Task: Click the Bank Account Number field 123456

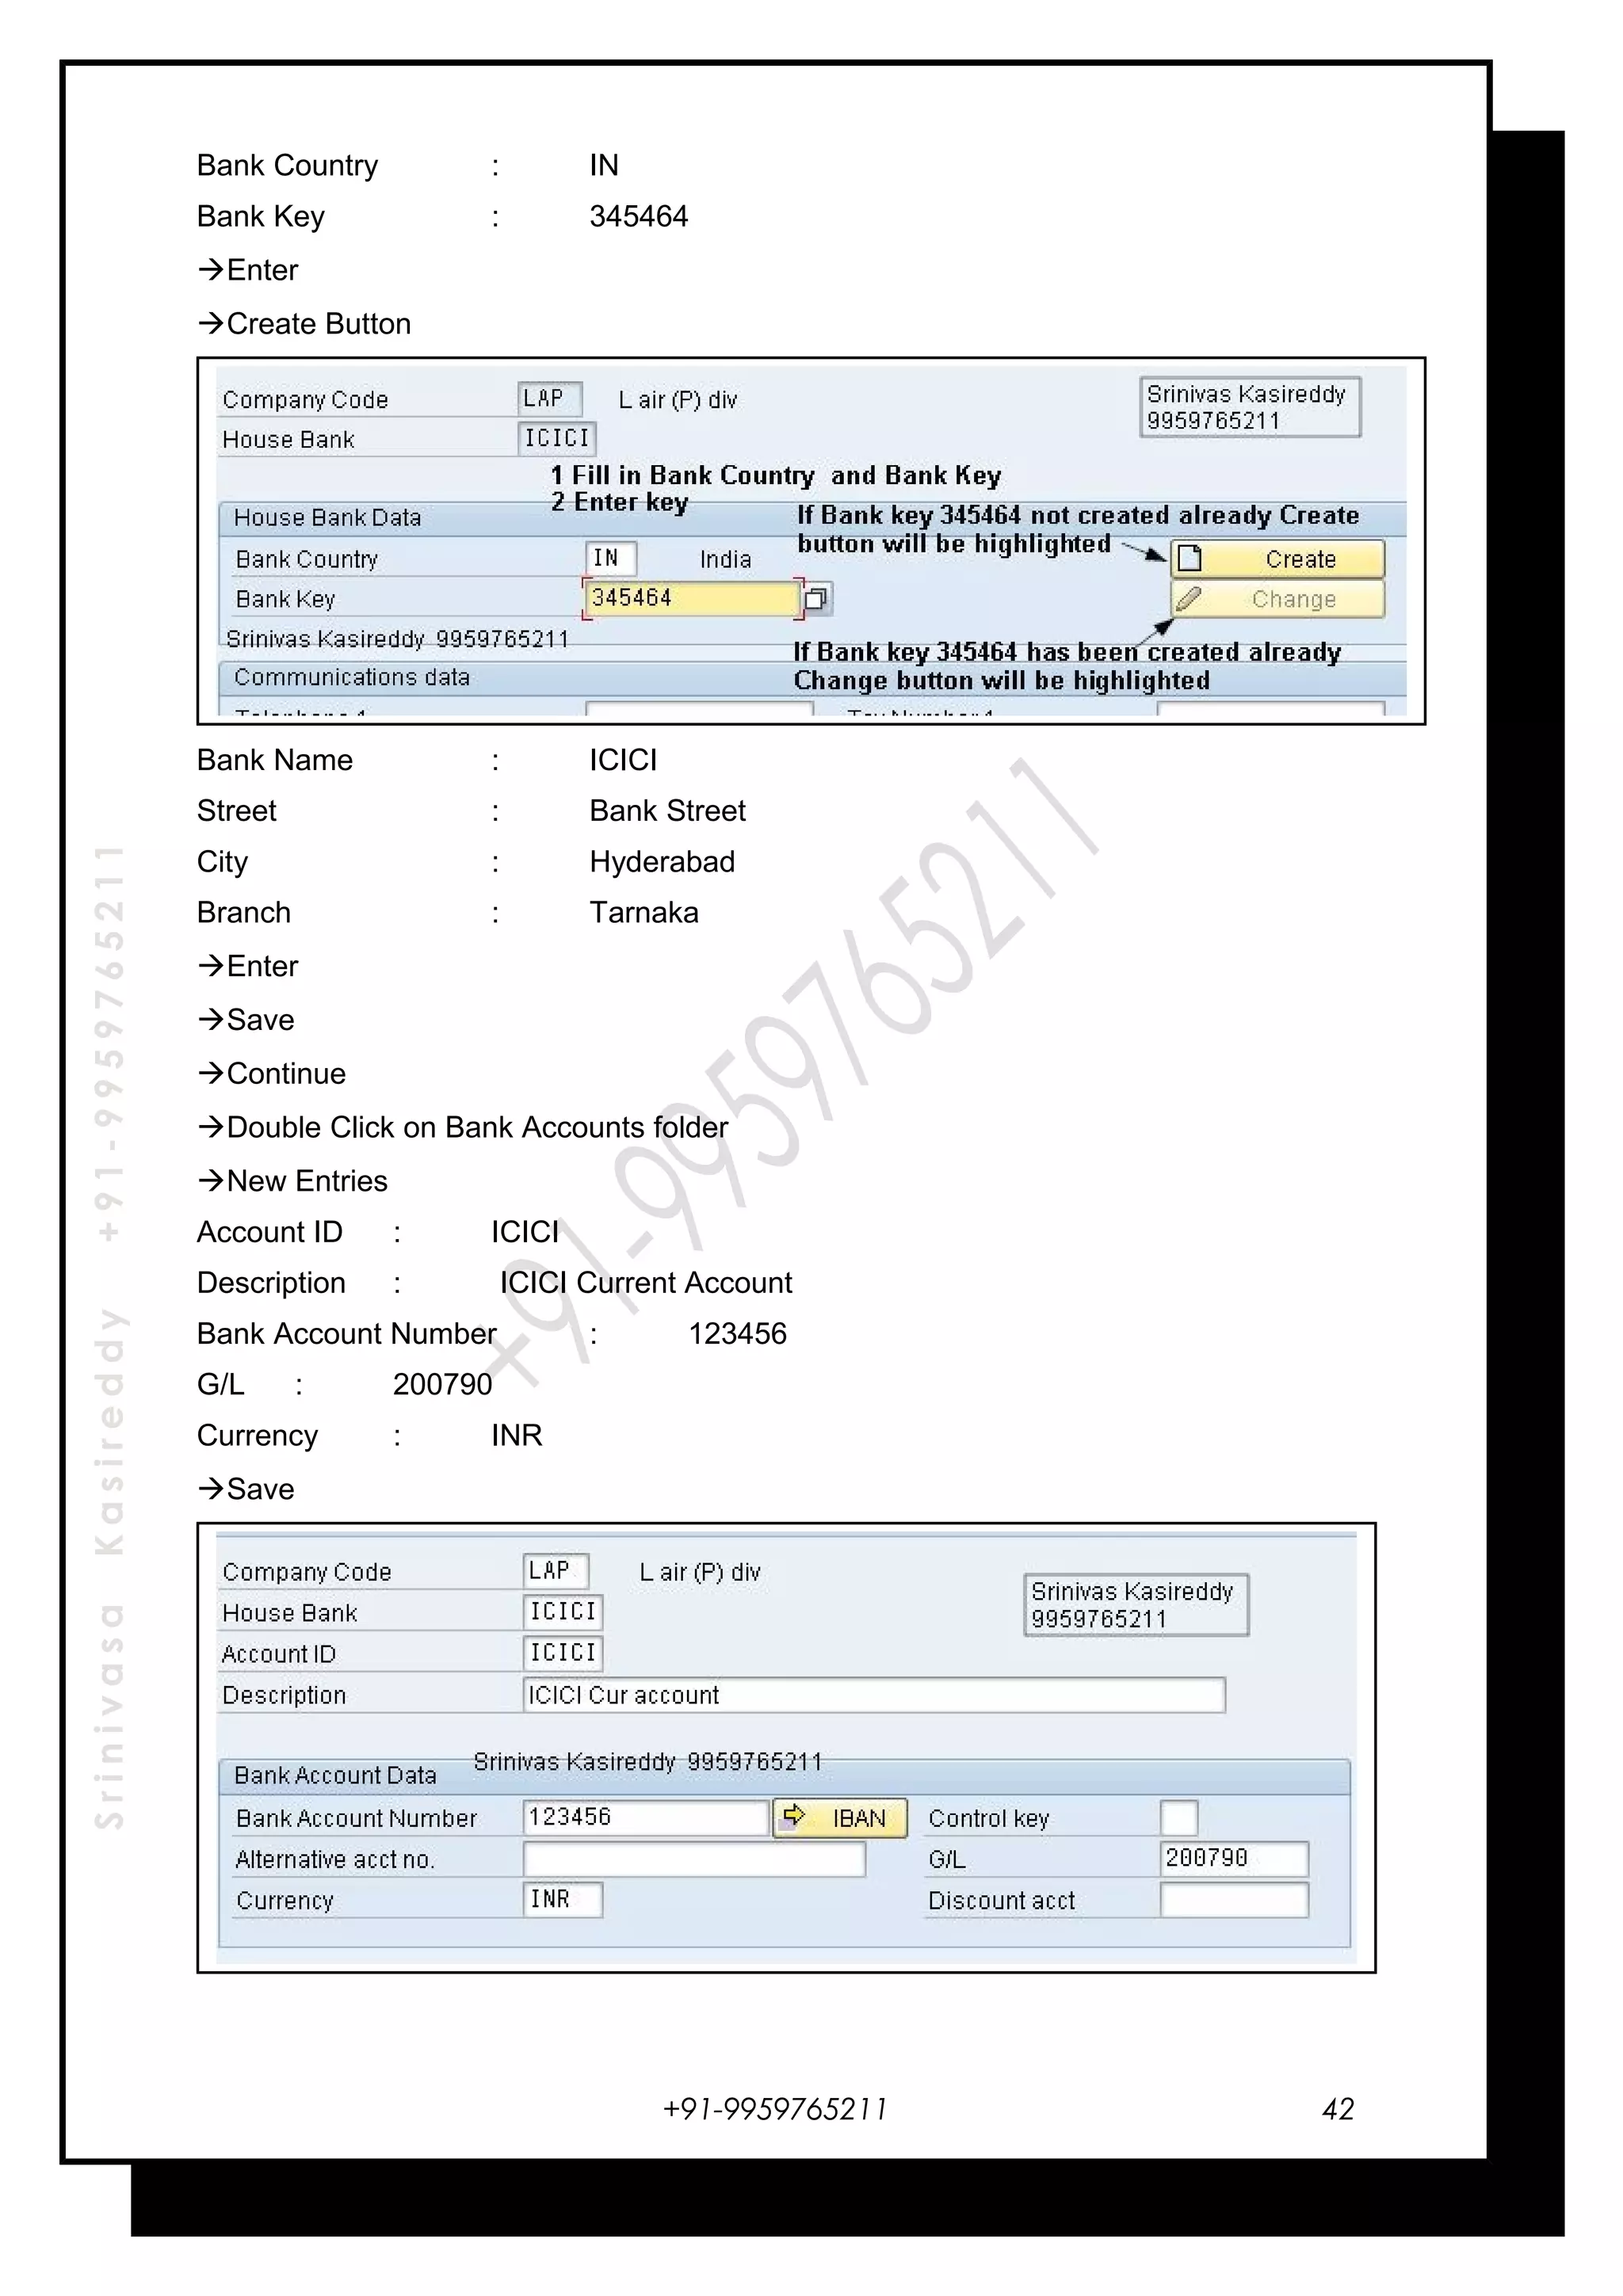Action: (x=645, y=1817)
